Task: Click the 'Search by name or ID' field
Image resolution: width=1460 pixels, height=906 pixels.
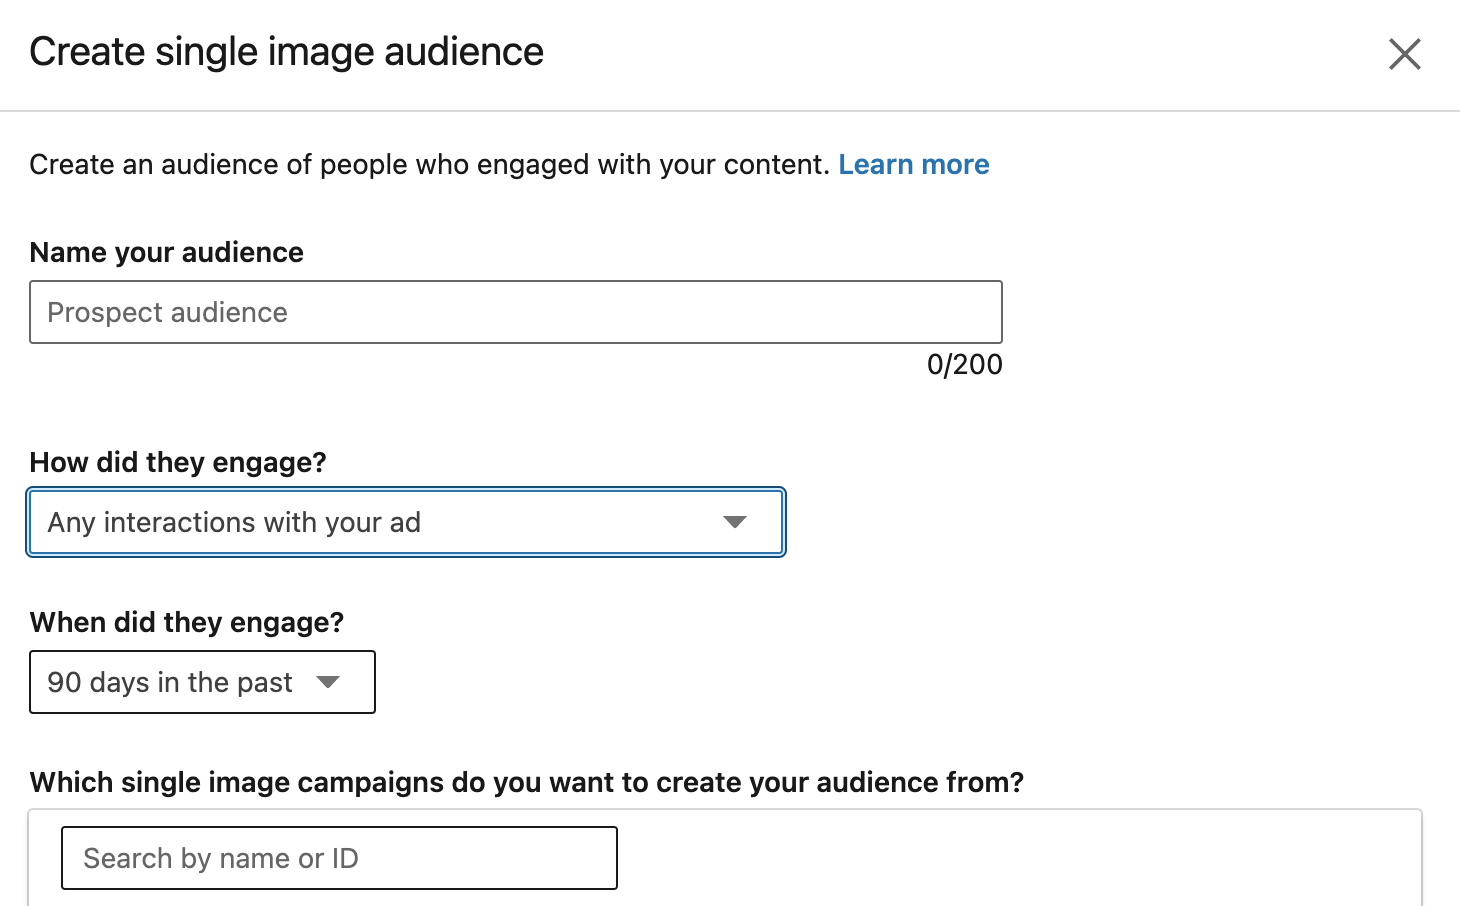Action: 339,857
